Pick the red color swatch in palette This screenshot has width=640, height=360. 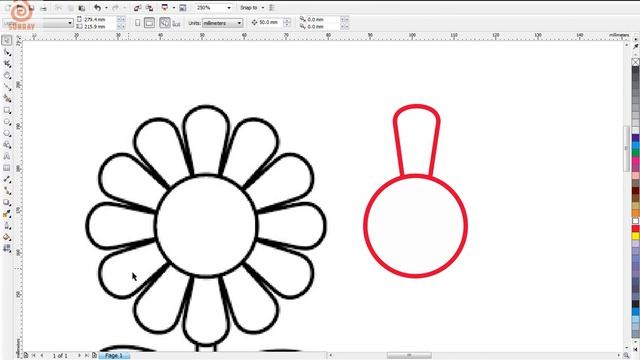click(x=636, y=229)
